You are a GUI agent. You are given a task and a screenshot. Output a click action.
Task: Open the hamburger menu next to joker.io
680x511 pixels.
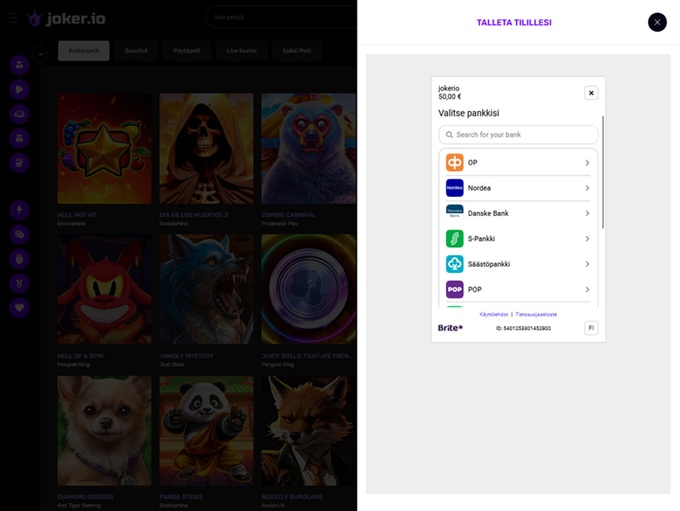(x=13, y=18)
